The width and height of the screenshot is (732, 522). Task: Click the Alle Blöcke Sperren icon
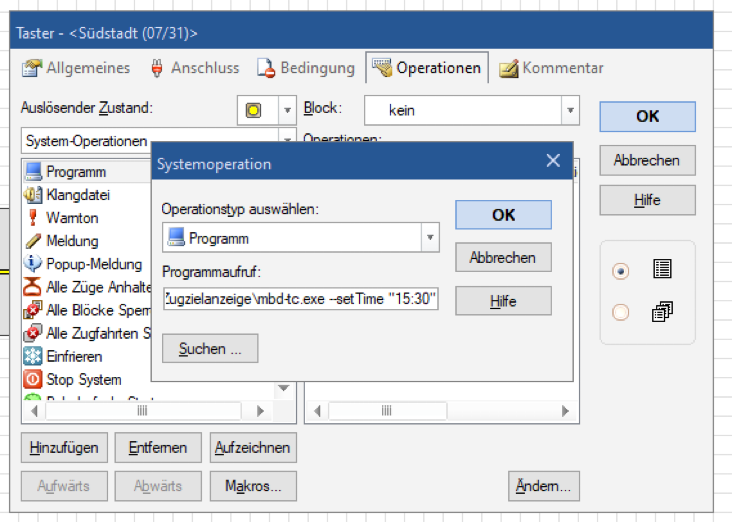[33, 310]
